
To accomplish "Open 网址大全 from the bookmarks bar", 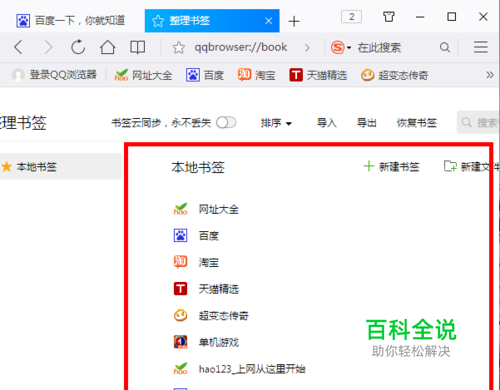I will [x=143, y=75].
